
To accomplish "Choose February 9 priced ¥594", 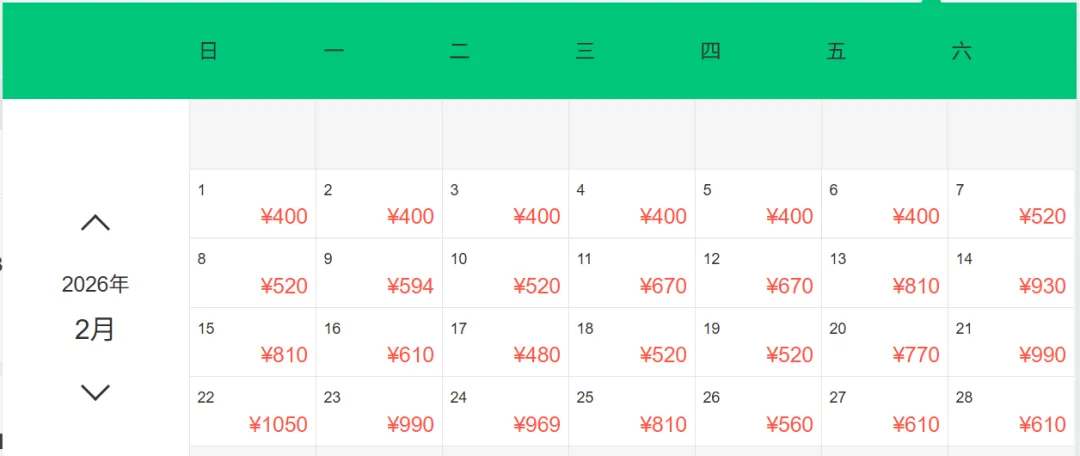I will pos(379,273).
